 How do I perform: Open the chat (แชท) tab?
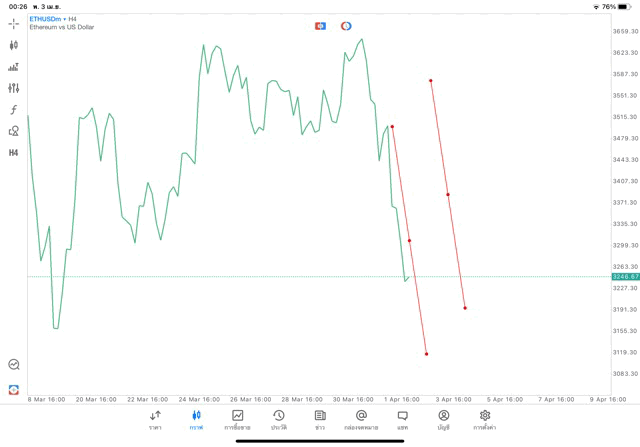tap(402, 420)
